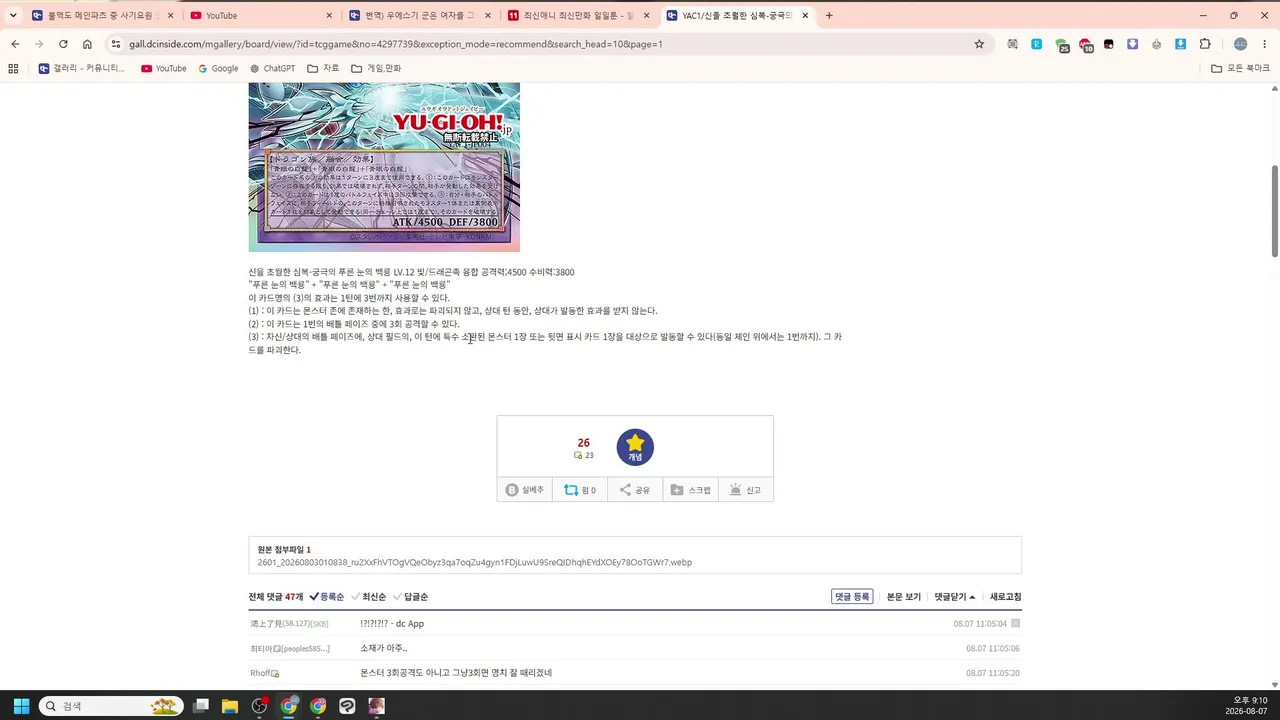
Task: Open the YouTube bookmark
Action: click(164, 68)
